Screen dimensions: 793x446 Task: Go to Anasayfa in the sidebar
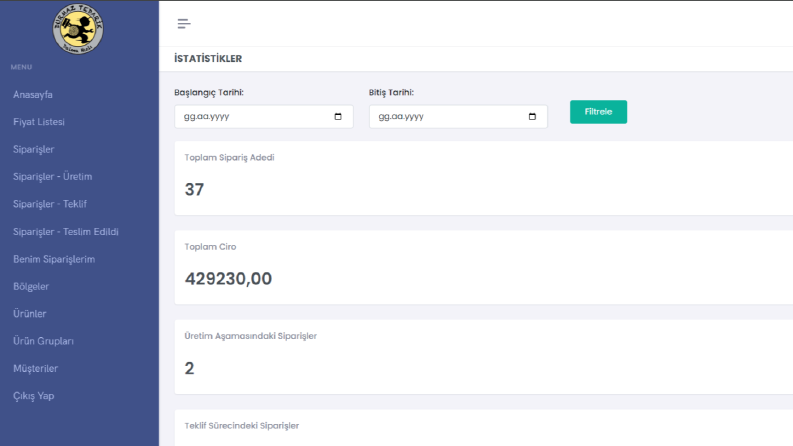(x=33, y=95)
